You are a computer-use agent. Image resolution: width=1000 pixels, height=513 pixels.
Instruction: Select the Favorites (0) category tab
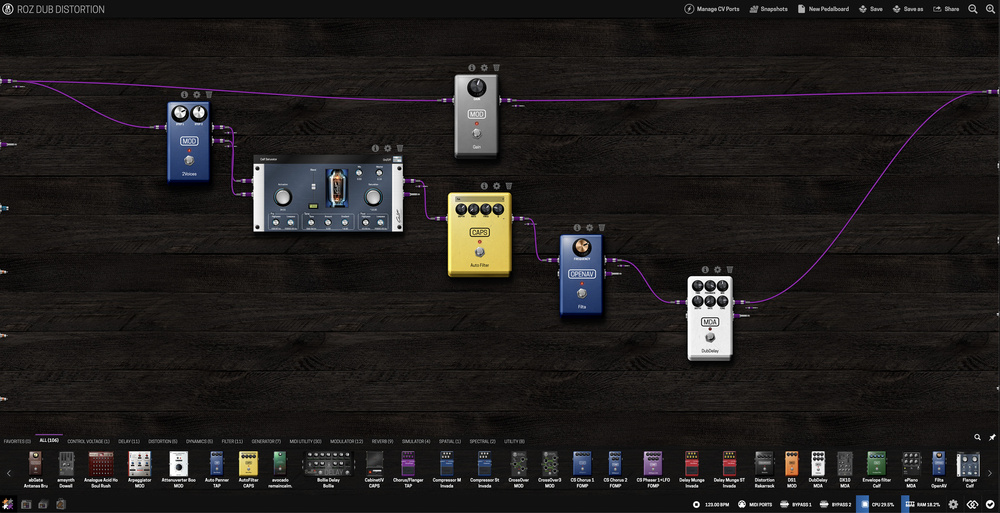pyautogui.click(x=17, y=441)
